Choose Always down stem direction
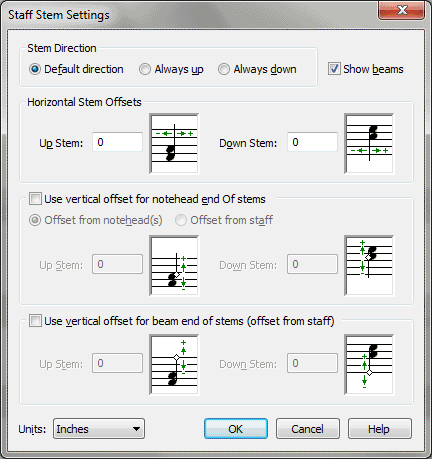 click(x=224, y=69)
